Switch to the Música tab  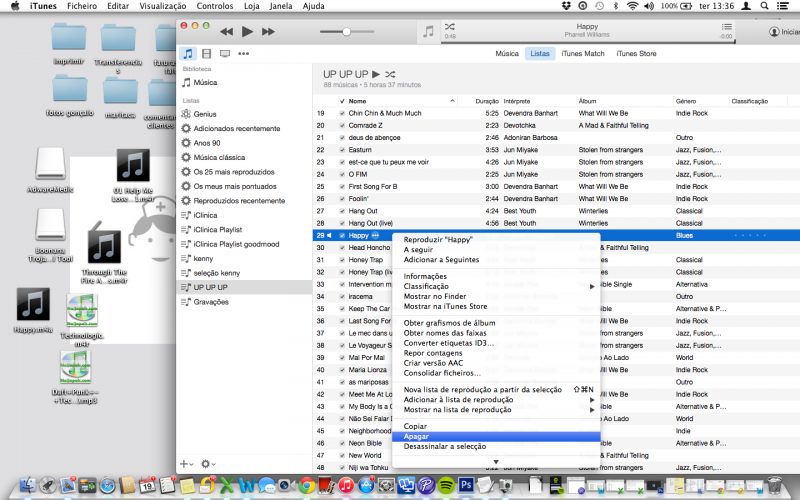point(507,54)
